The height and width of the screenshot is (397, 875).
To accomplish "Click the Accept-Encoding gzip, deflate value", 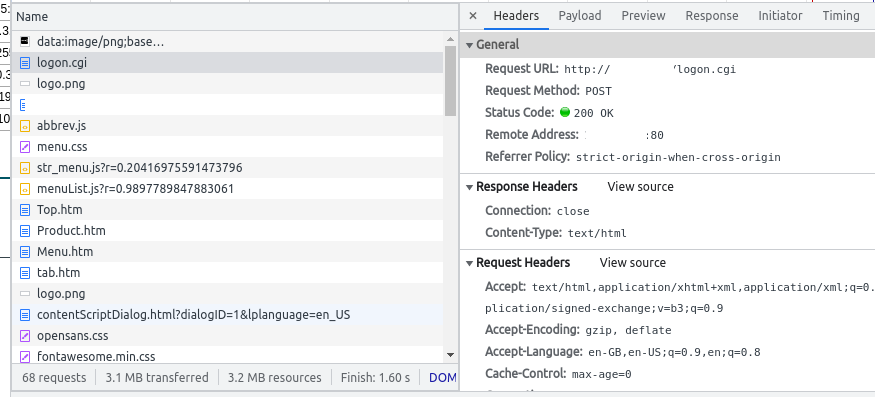I will [x=628, y=331].
